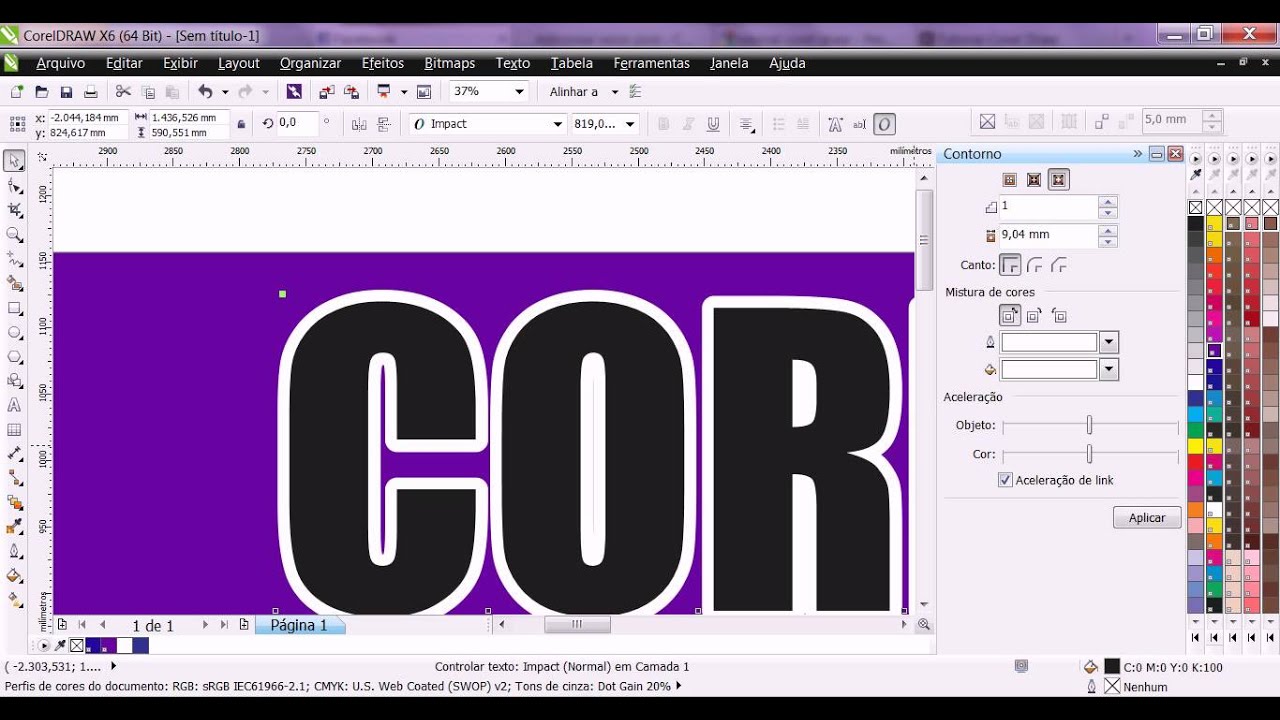Viewport: 1280px width, 720px height.
Task: Select clockwise contour color blend
Action: [x=1035, y=315]
